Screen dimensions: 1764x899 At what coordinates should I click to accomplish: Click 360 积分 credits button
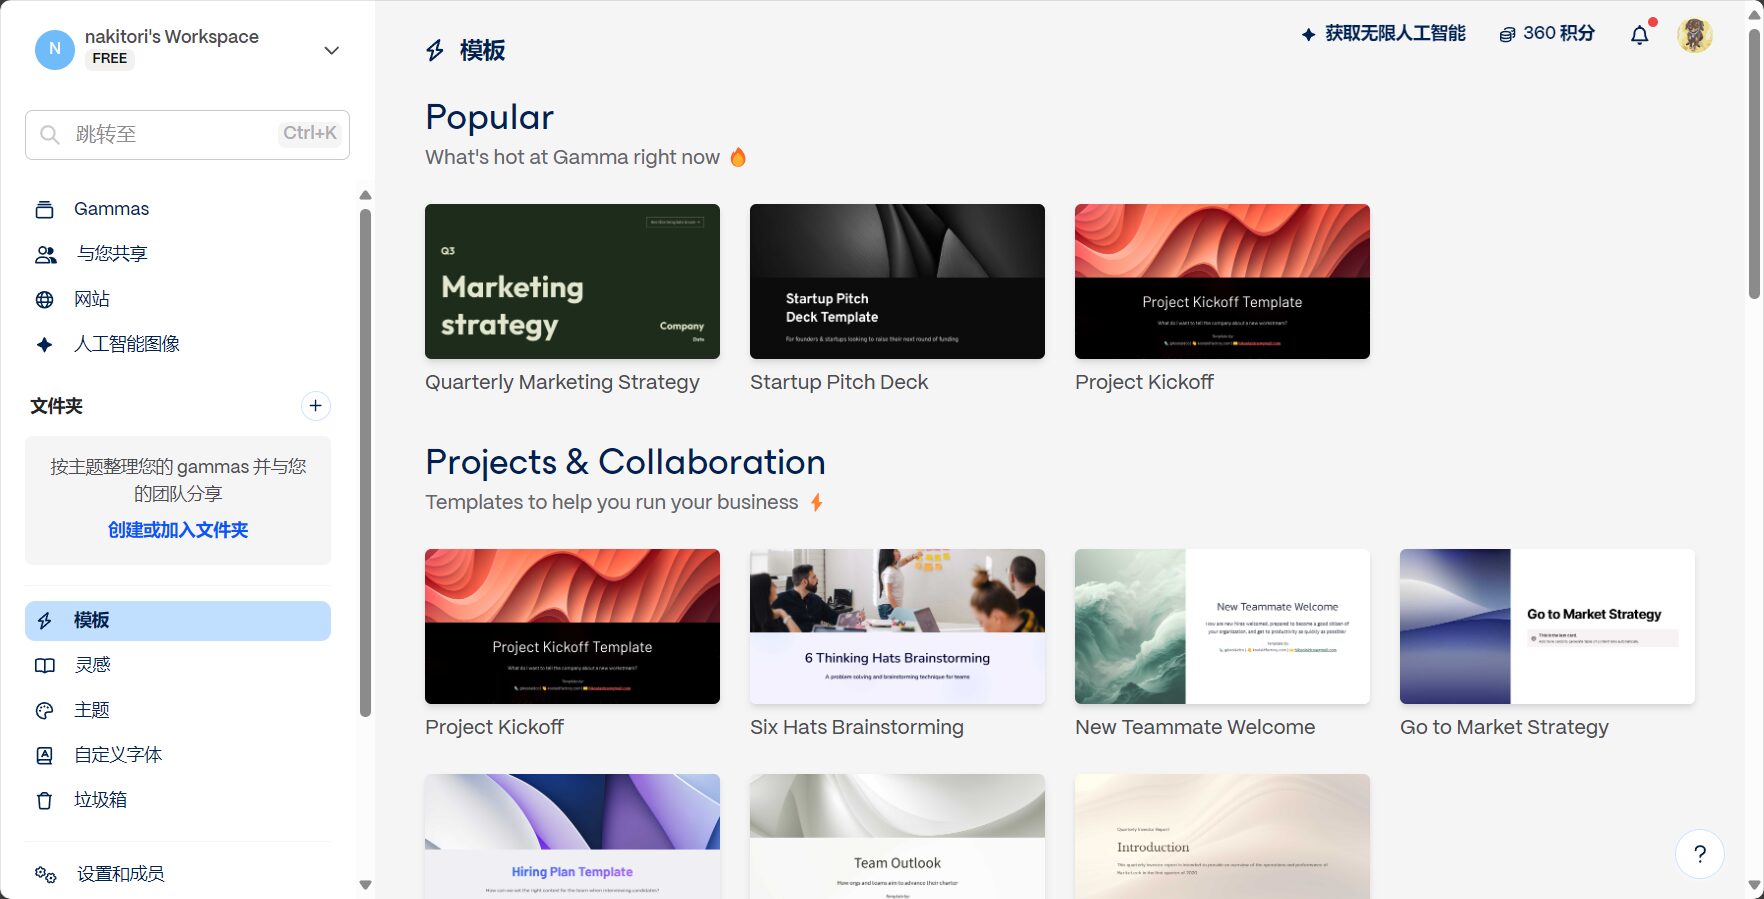[x=1546, y=34]
